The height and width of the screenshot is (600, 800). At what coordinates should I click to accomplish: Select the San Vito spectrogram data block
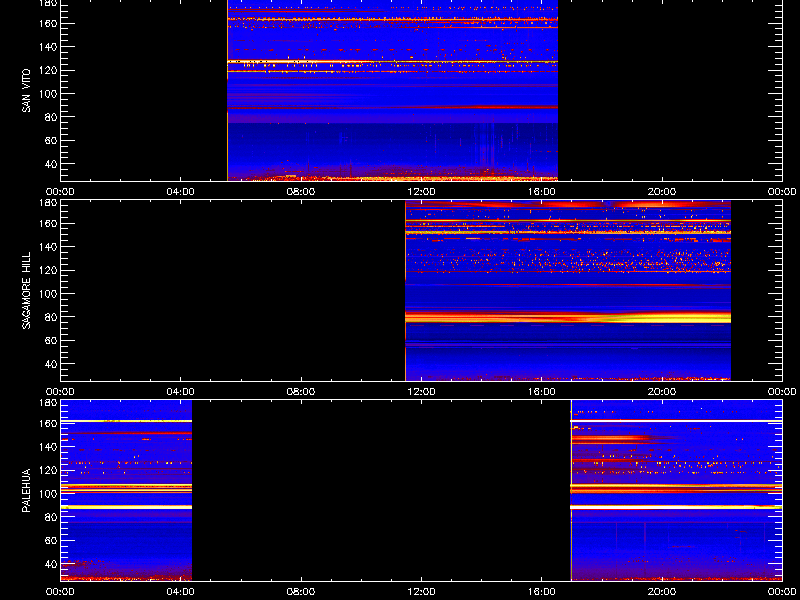tap(392, 90)
